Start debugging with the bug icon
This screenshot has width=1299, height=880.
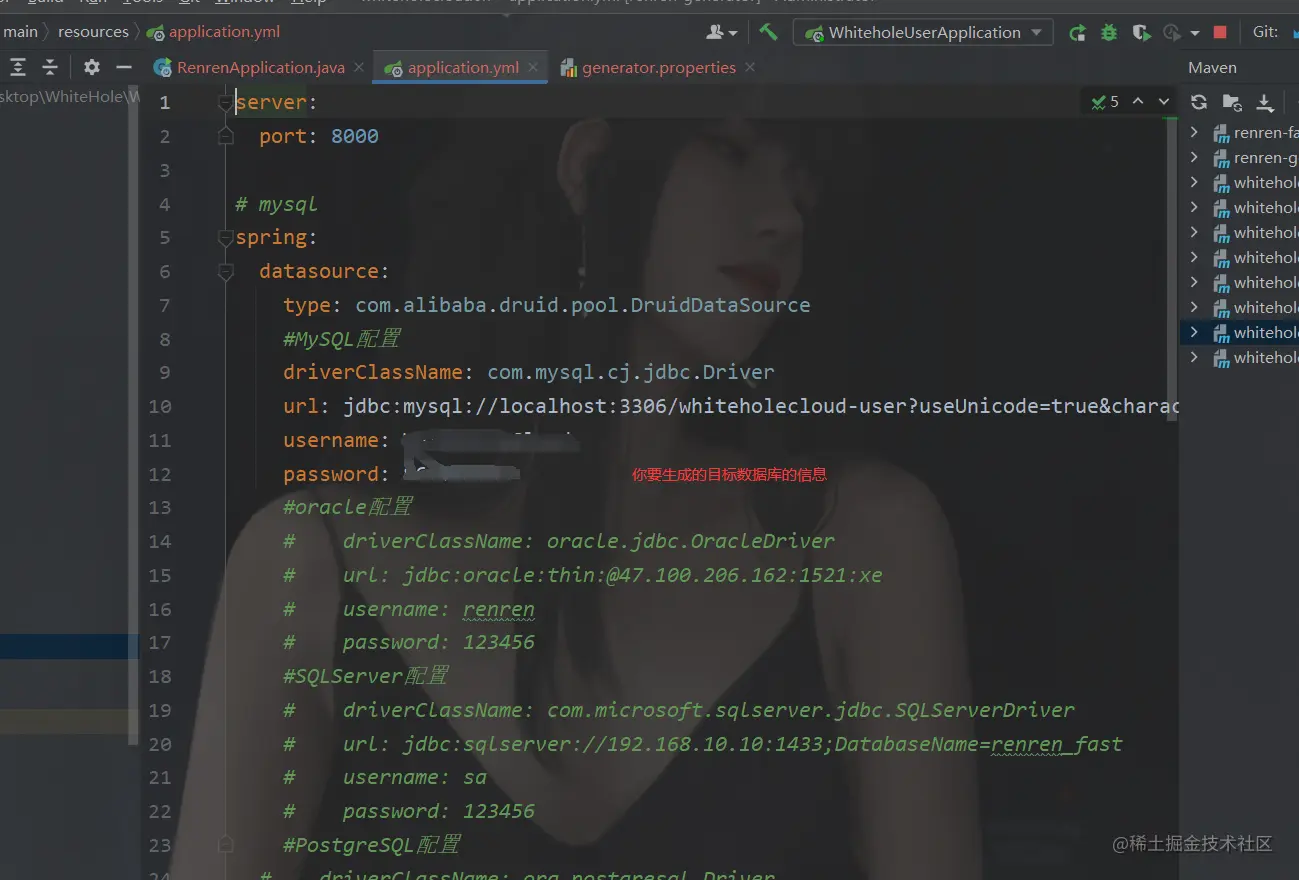(x=1109, y=32)
